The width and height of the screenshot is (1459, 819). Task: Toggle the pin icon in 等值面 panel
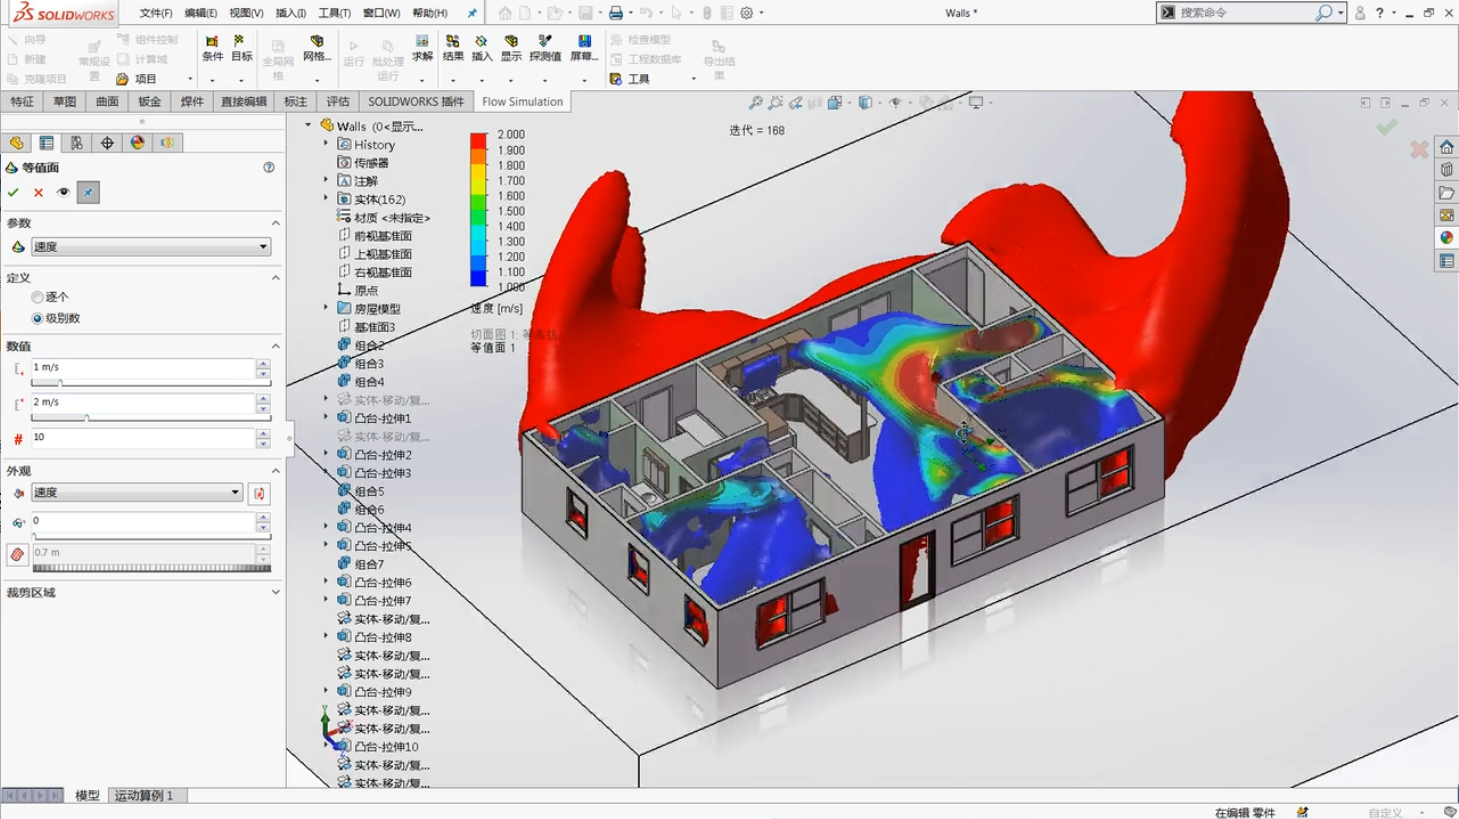88,192
